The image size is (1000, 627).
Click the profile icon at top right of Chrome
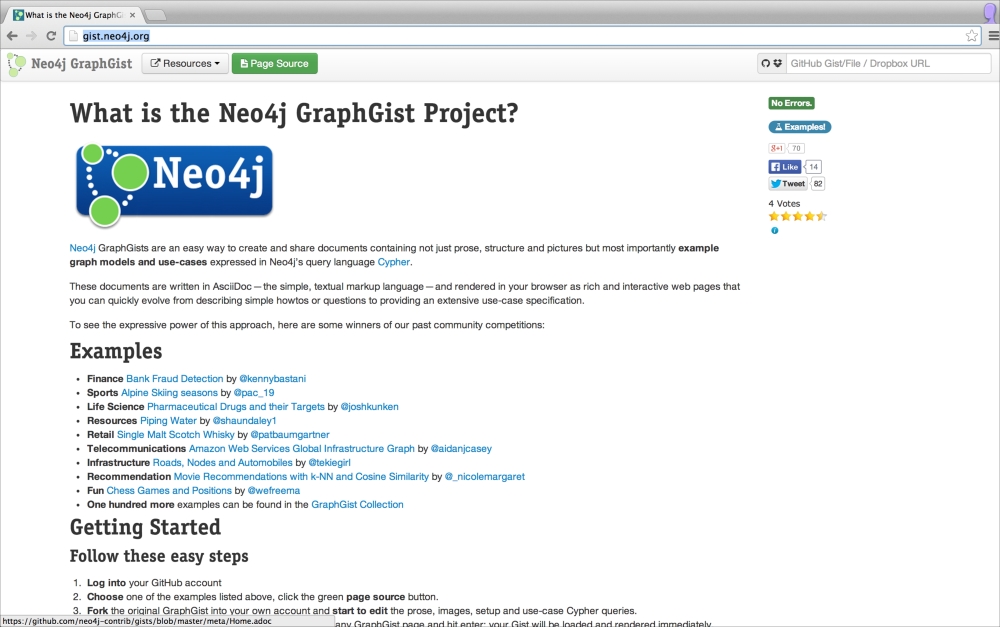[x=990, y=13]
